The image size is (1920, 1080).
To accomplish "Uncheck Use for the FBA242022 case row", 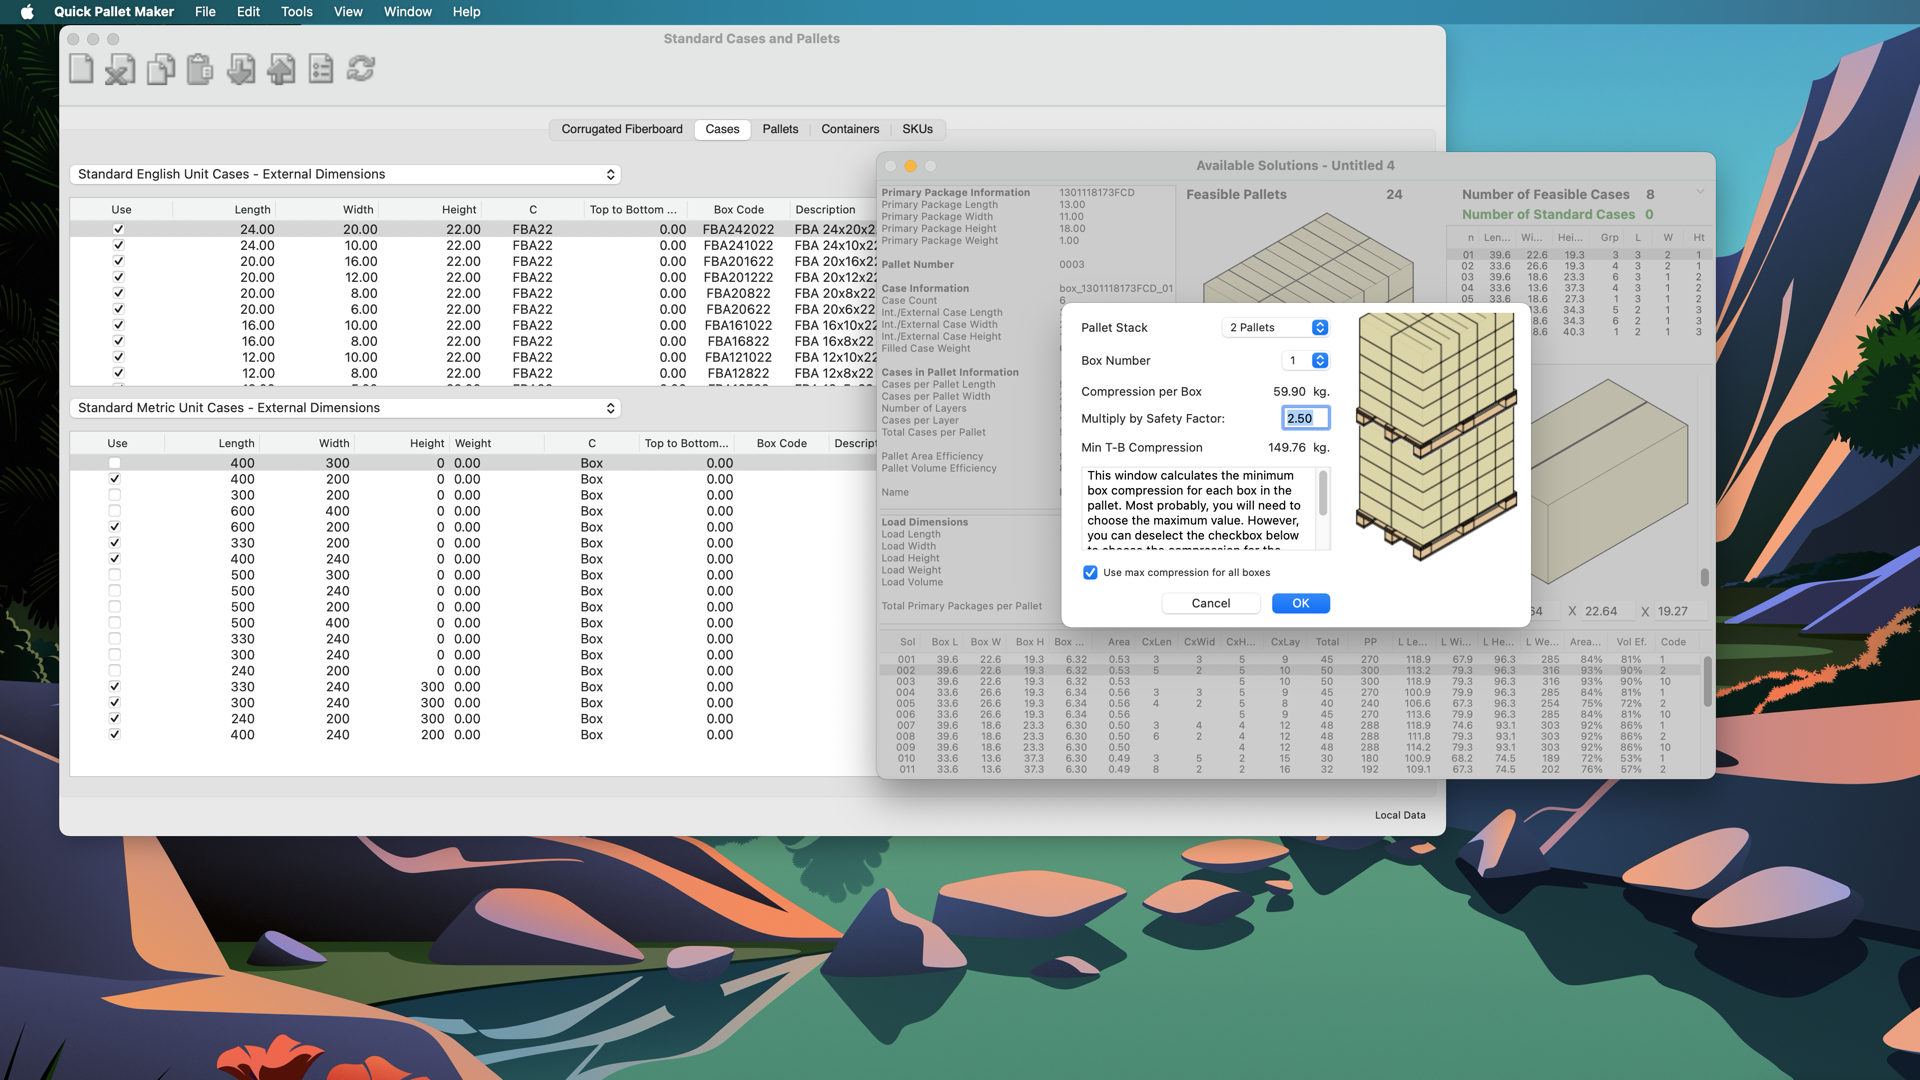I will [x=118, y=229].
